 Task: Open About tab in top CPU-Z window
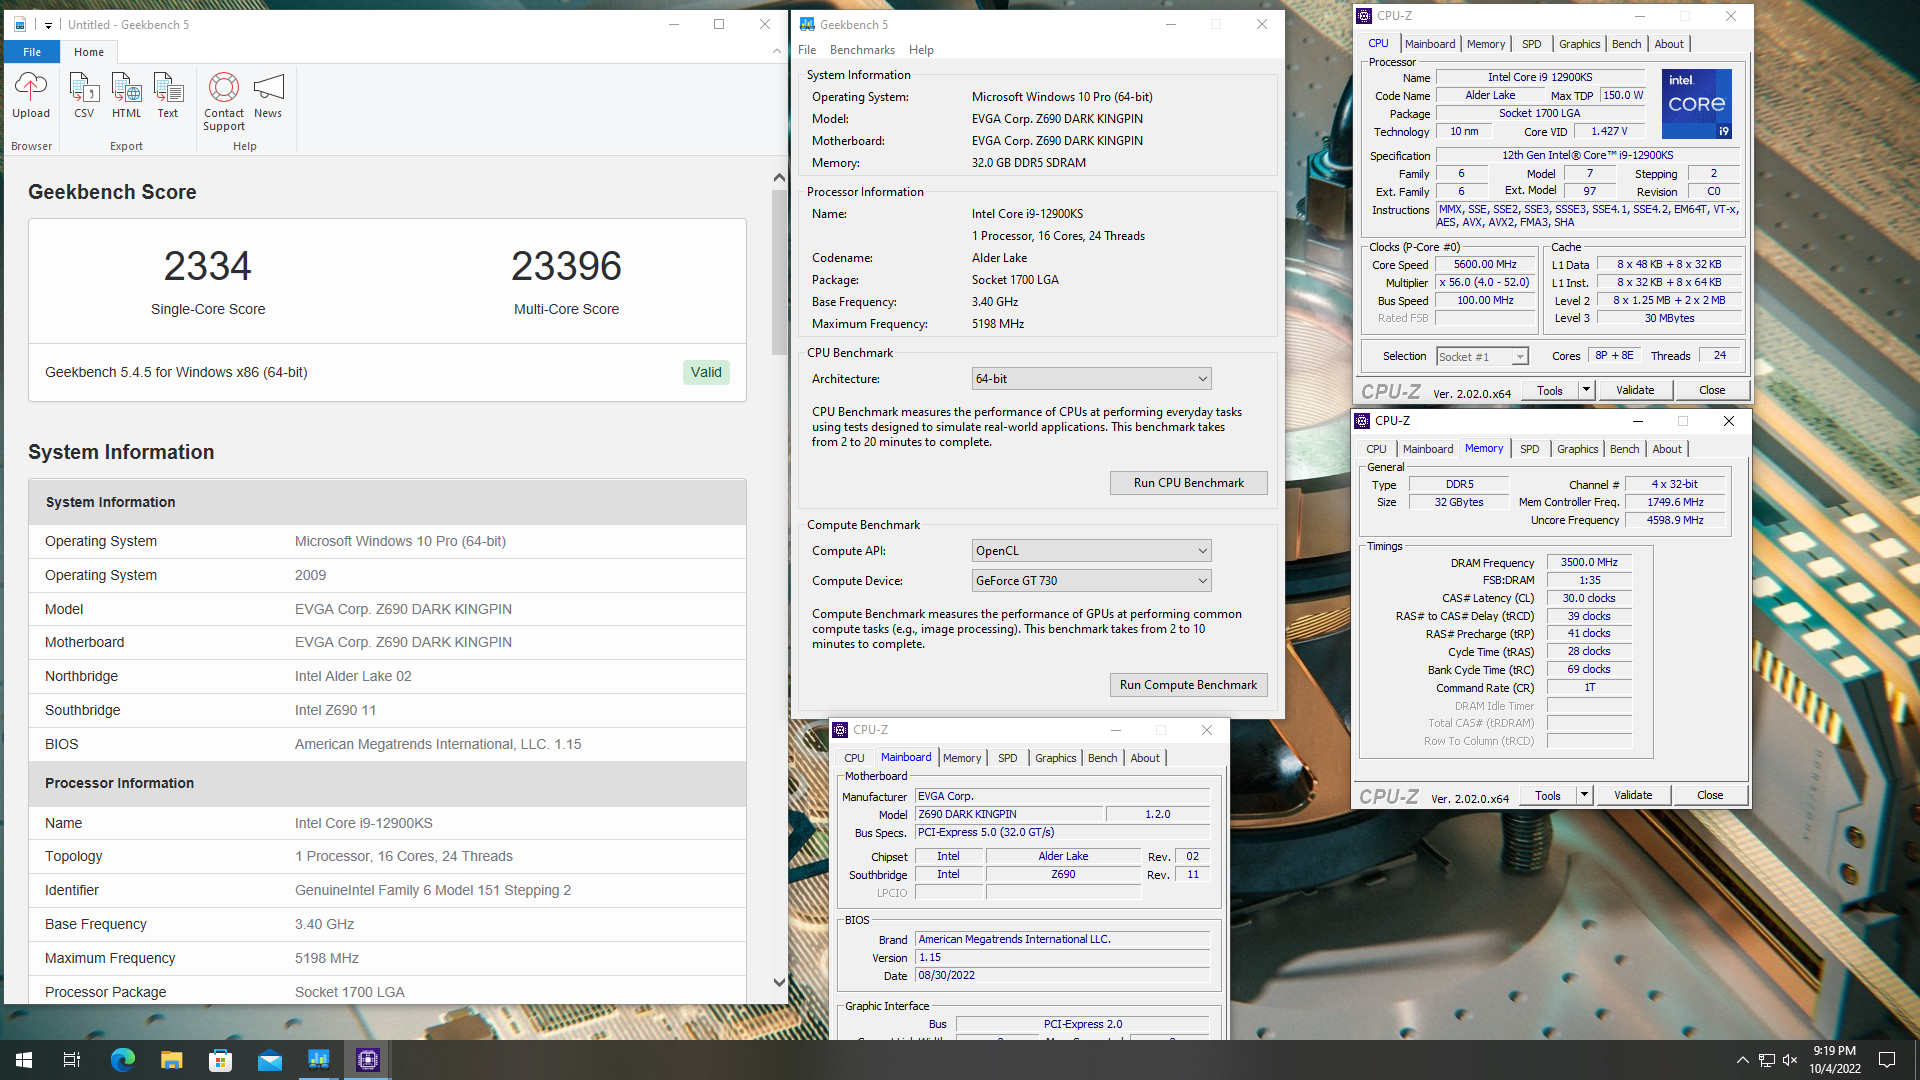pyautogui.click(x=1668, y=44)
